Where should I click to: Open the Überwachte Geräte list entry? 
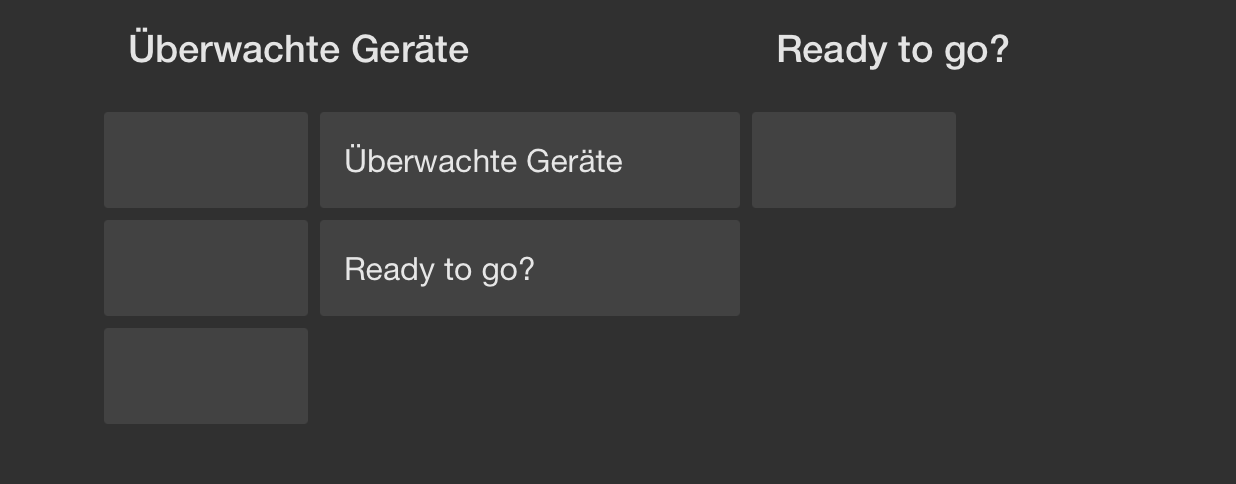point(529,160)
